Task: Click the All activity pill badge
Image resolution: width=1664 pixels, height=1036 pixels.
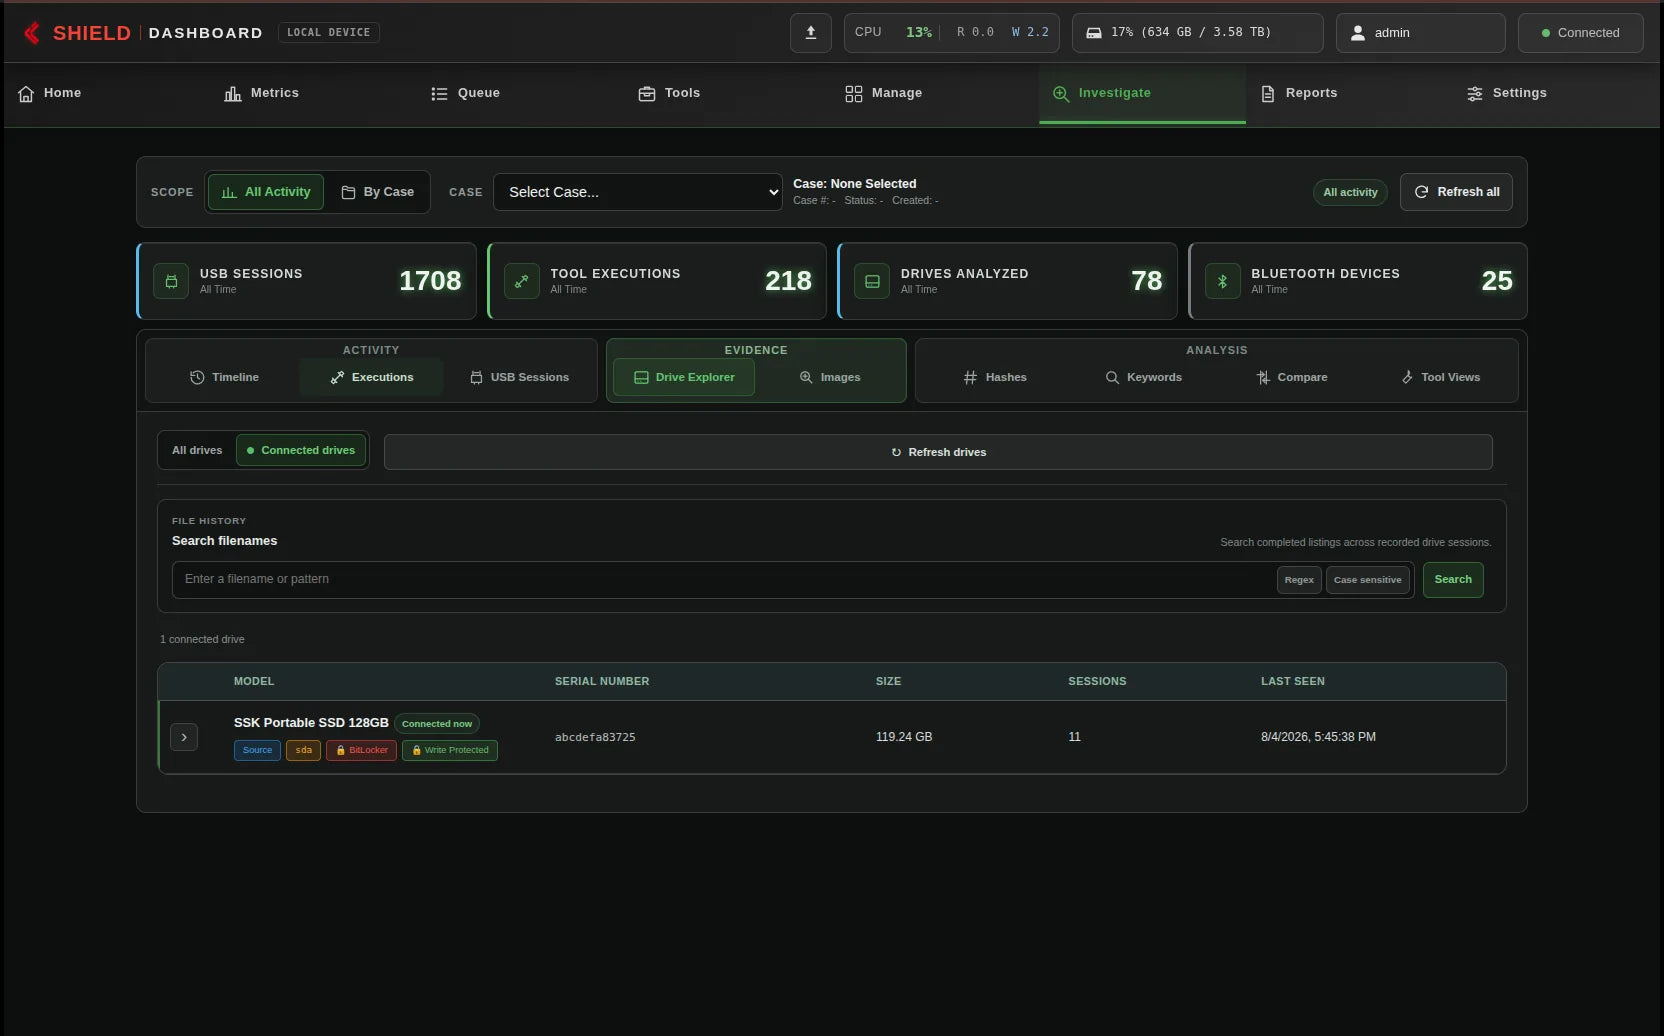Action: (1350, 192)
